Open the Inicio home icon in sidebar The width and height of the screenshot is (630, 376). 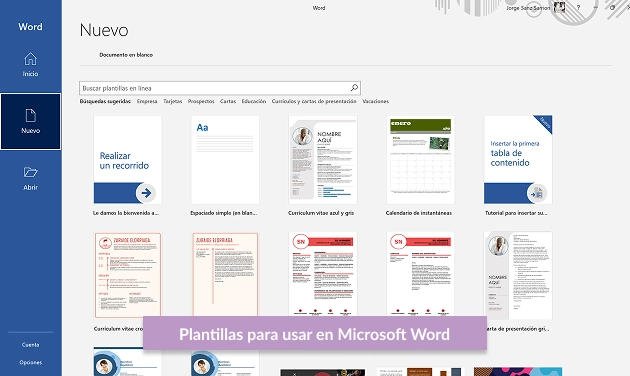(x=30, y=59)
